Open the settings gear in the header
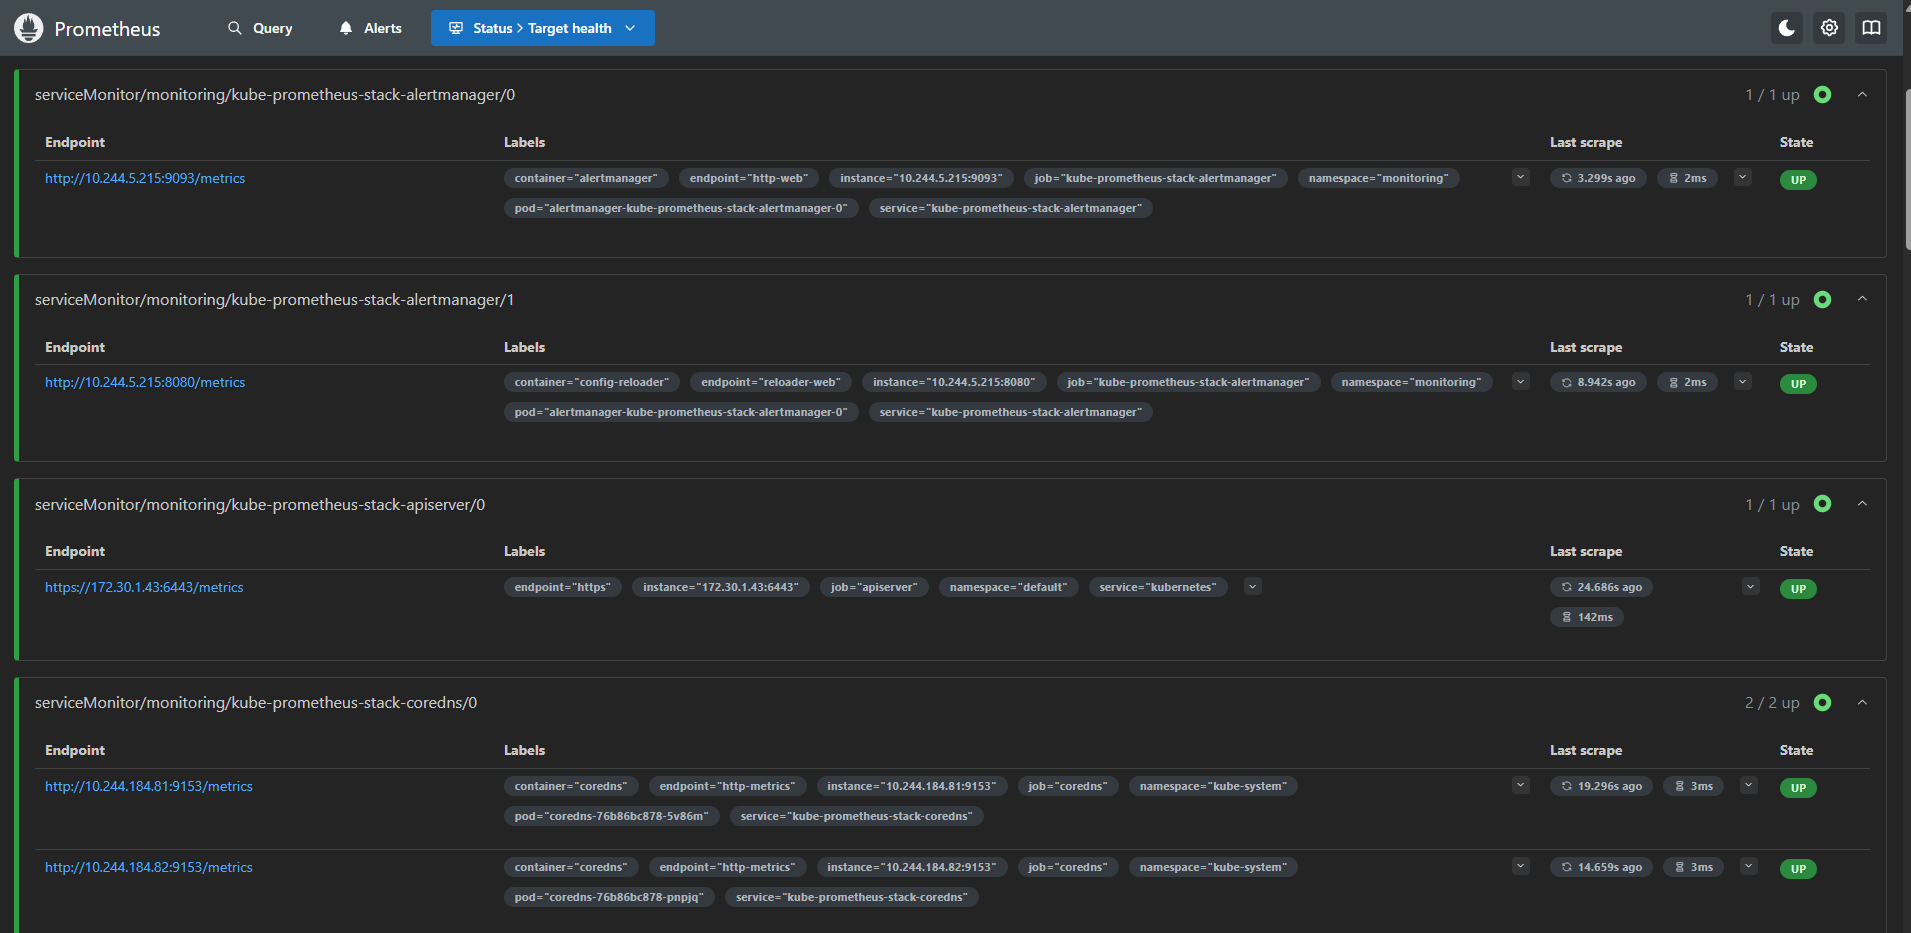1911x933 pixels. [1829, 28]
